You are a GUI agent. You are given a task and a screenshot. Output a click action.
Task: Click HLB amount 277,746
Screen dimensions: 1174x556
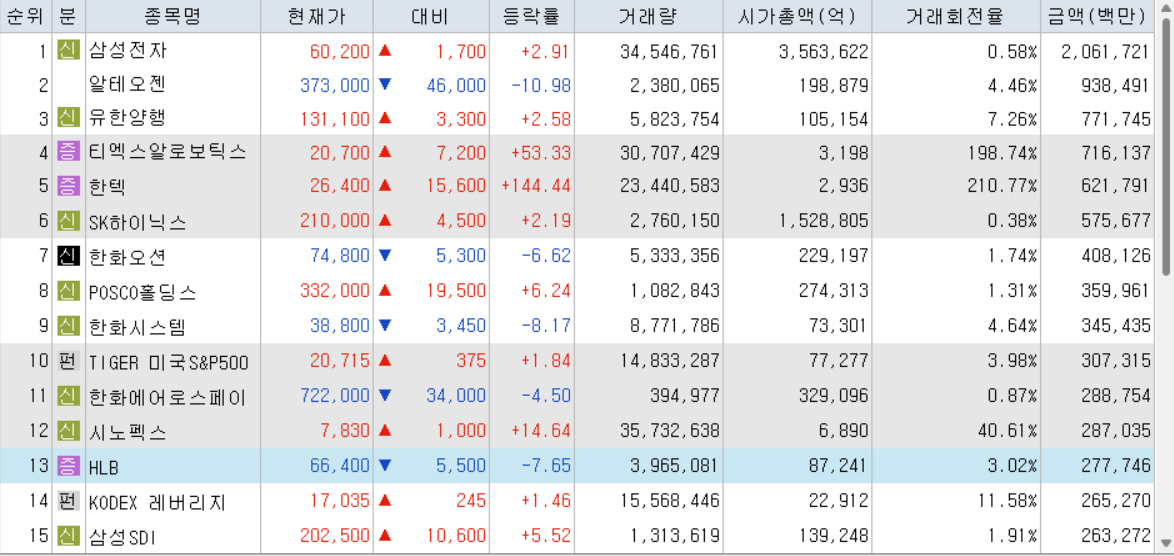tap(1116, 466)
